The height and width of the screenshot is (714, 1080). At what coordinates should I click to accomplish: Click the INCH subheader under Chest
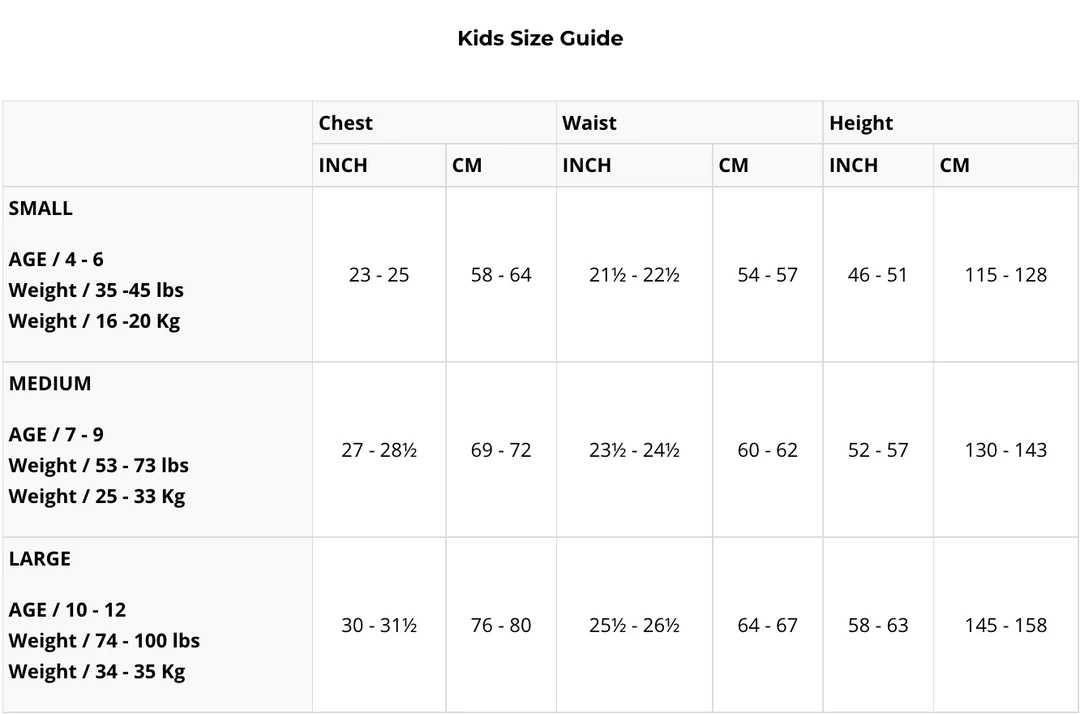point(343,165)
